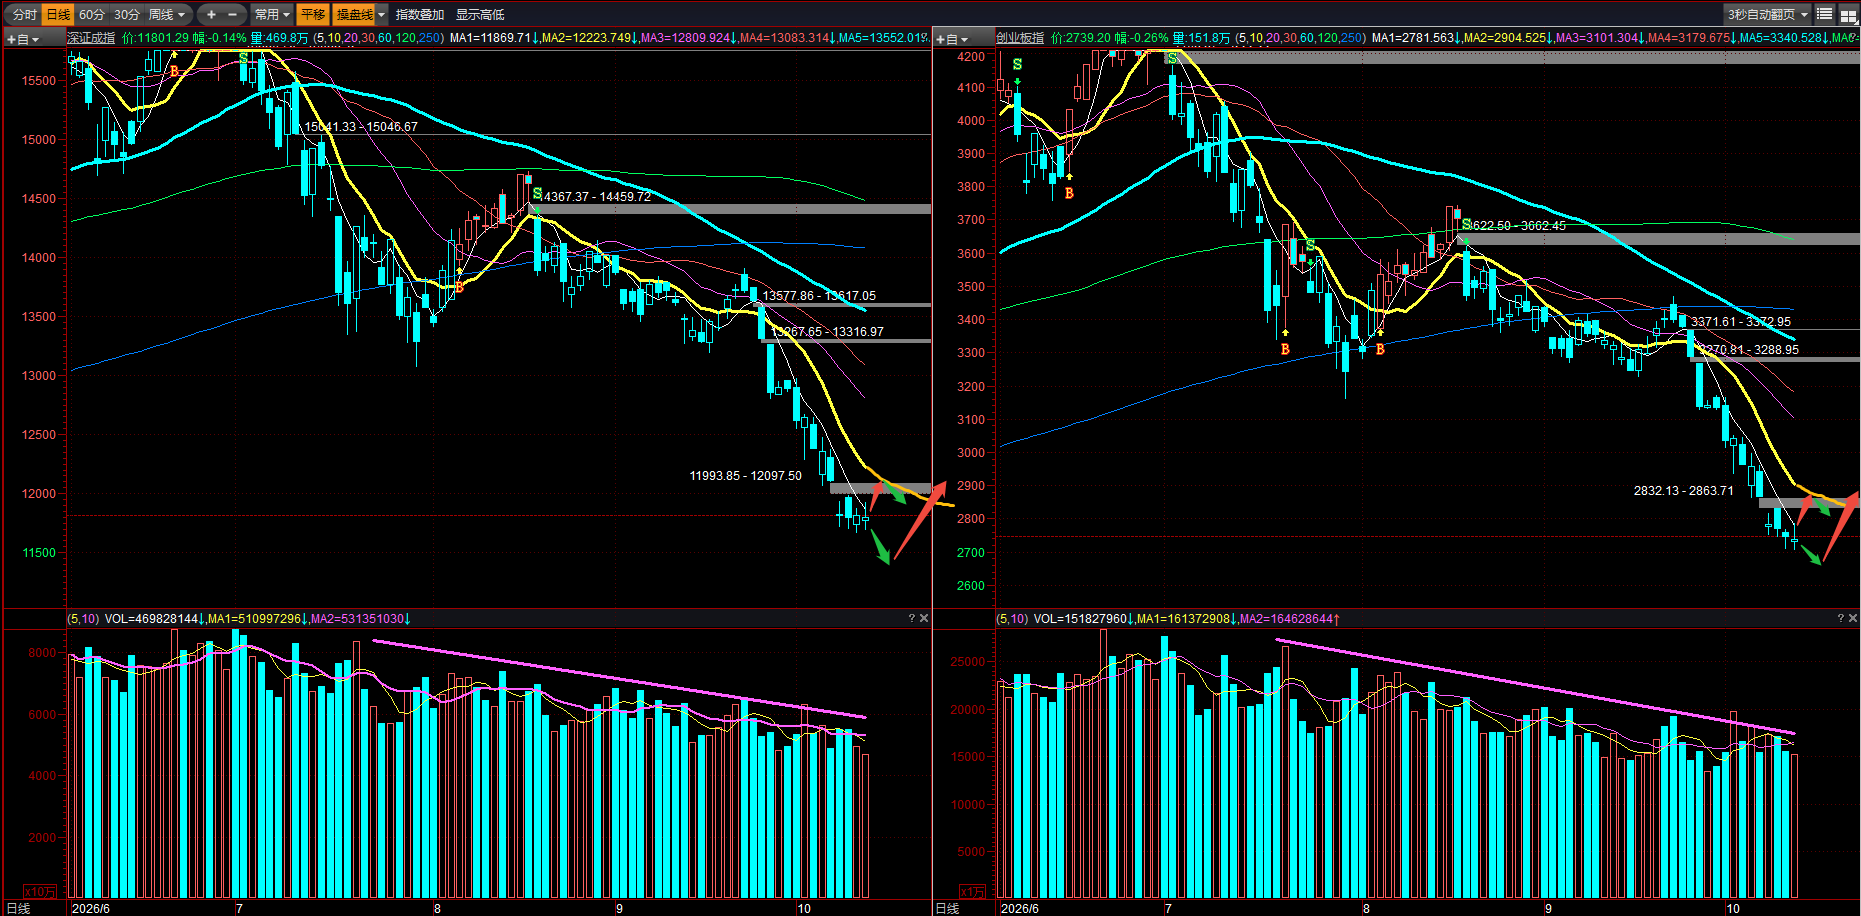Image resolution: width=1861 pixels, height=916 pixels.
Task: Close the right chart volume panel
Action: [x=1853, y=619]
